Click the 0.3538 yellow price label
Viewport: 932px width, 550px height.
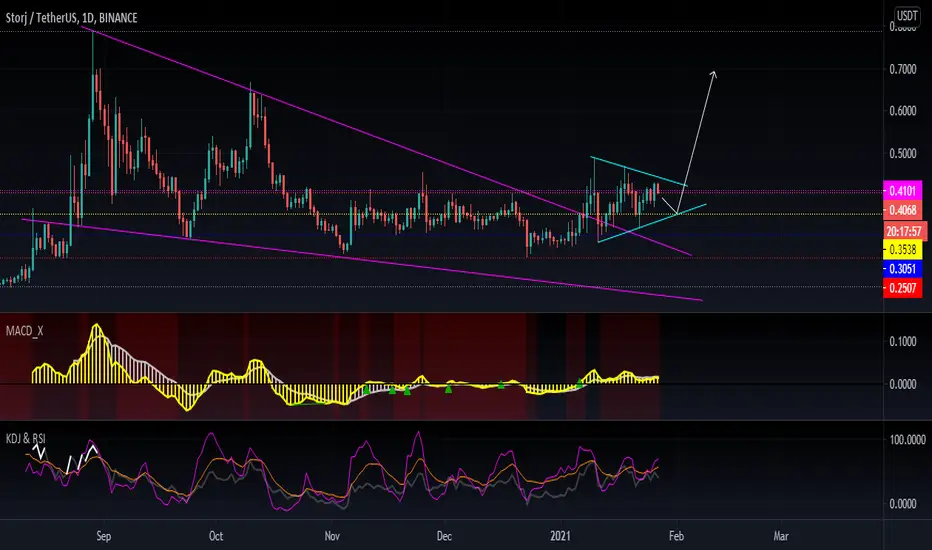click(903, 250)
